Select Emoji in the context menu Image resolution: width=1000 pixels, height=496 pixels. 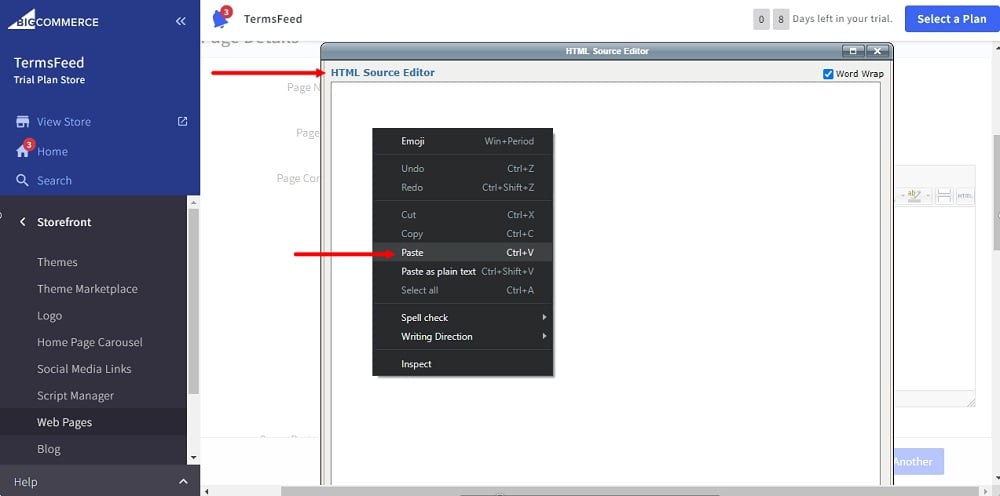click(462, 142)
